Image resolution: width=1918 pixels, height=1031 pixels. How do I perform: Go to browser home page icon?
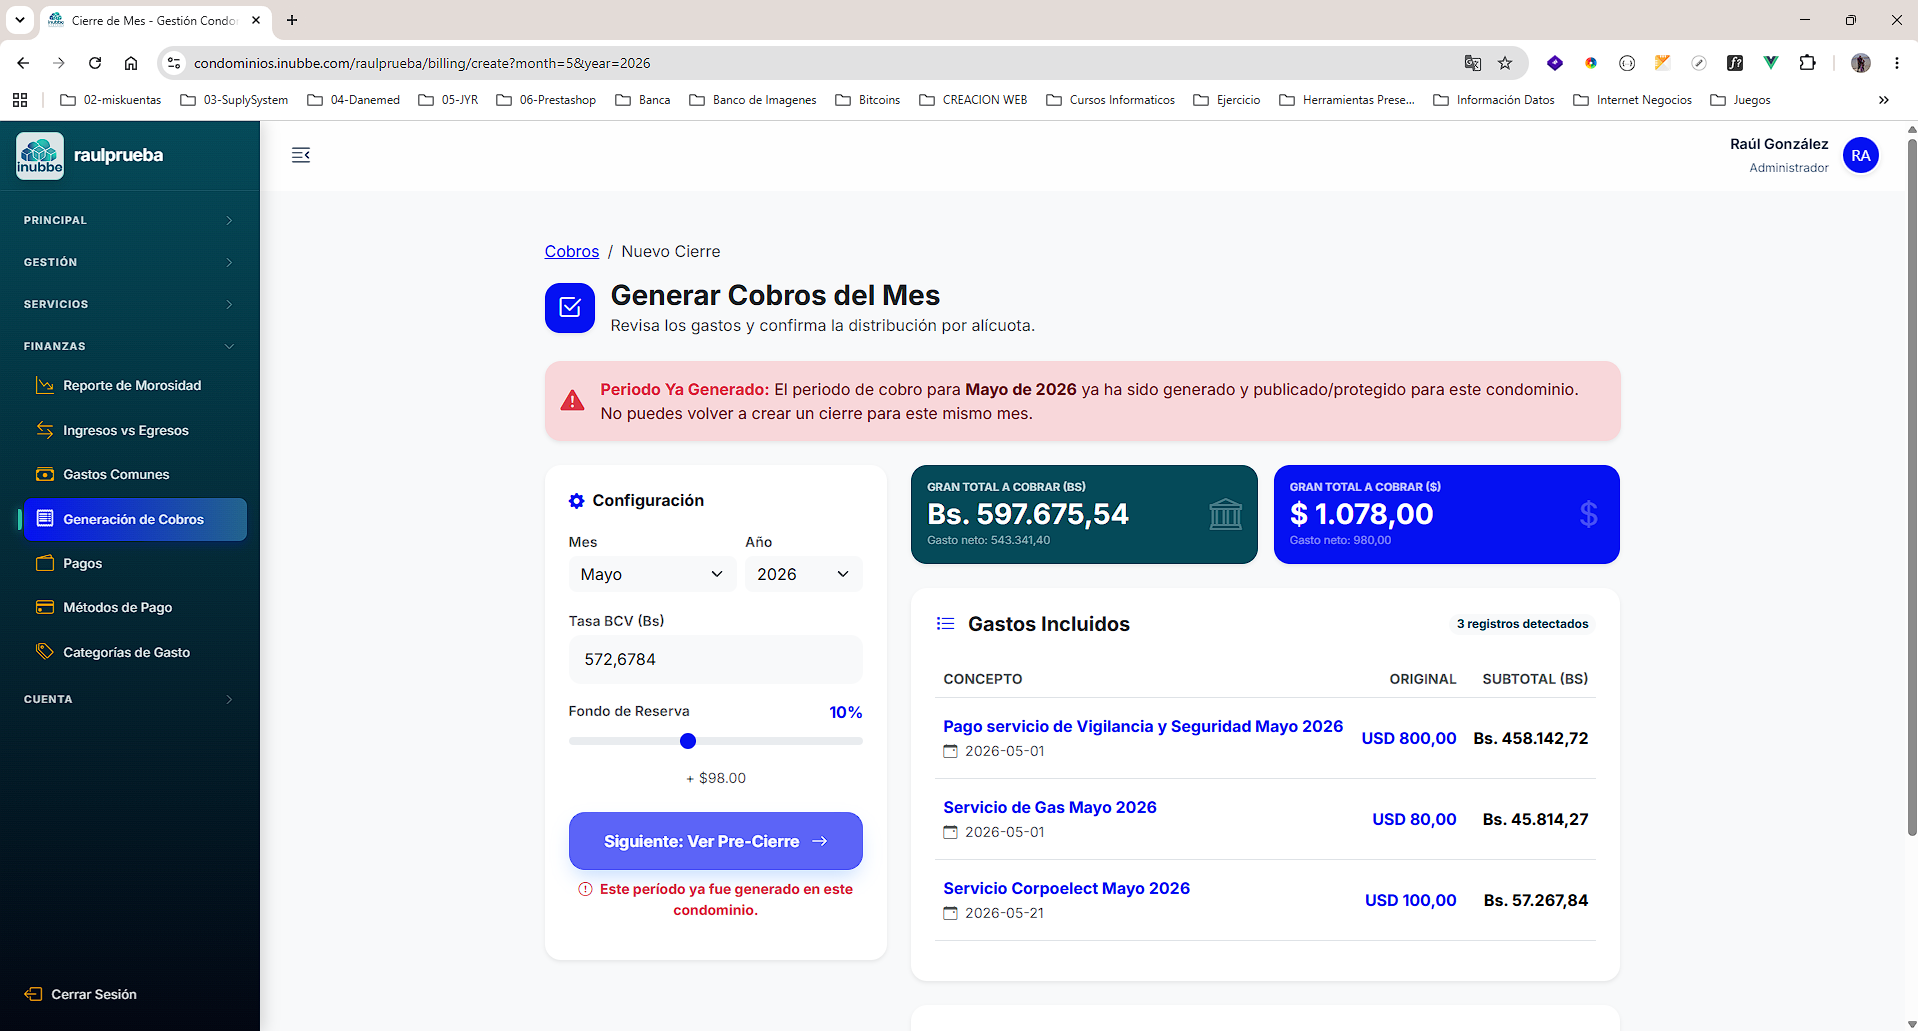pyautogui.click(x=131, y=63)
